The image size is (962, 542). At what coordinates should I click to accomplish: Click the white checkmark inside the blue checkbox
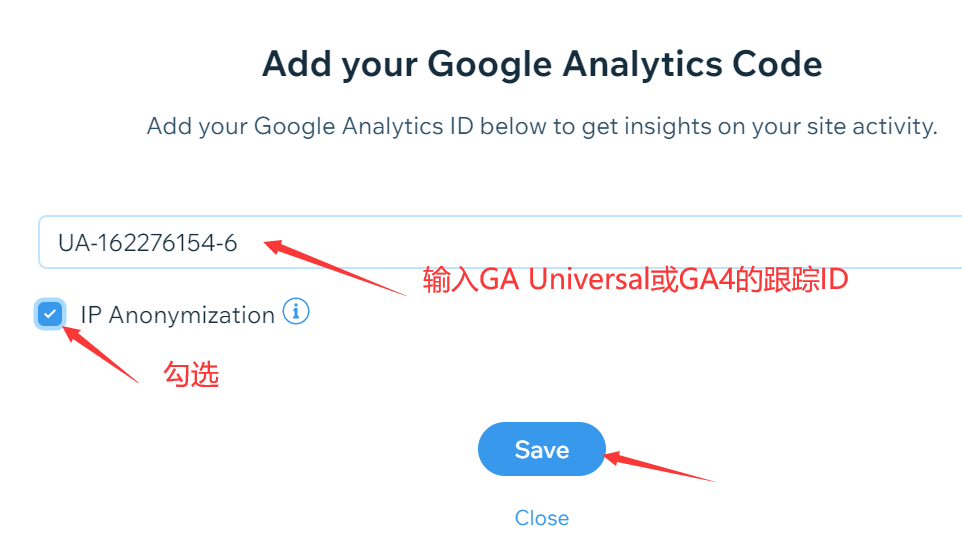pyautogui.click(x=50, y=314)
